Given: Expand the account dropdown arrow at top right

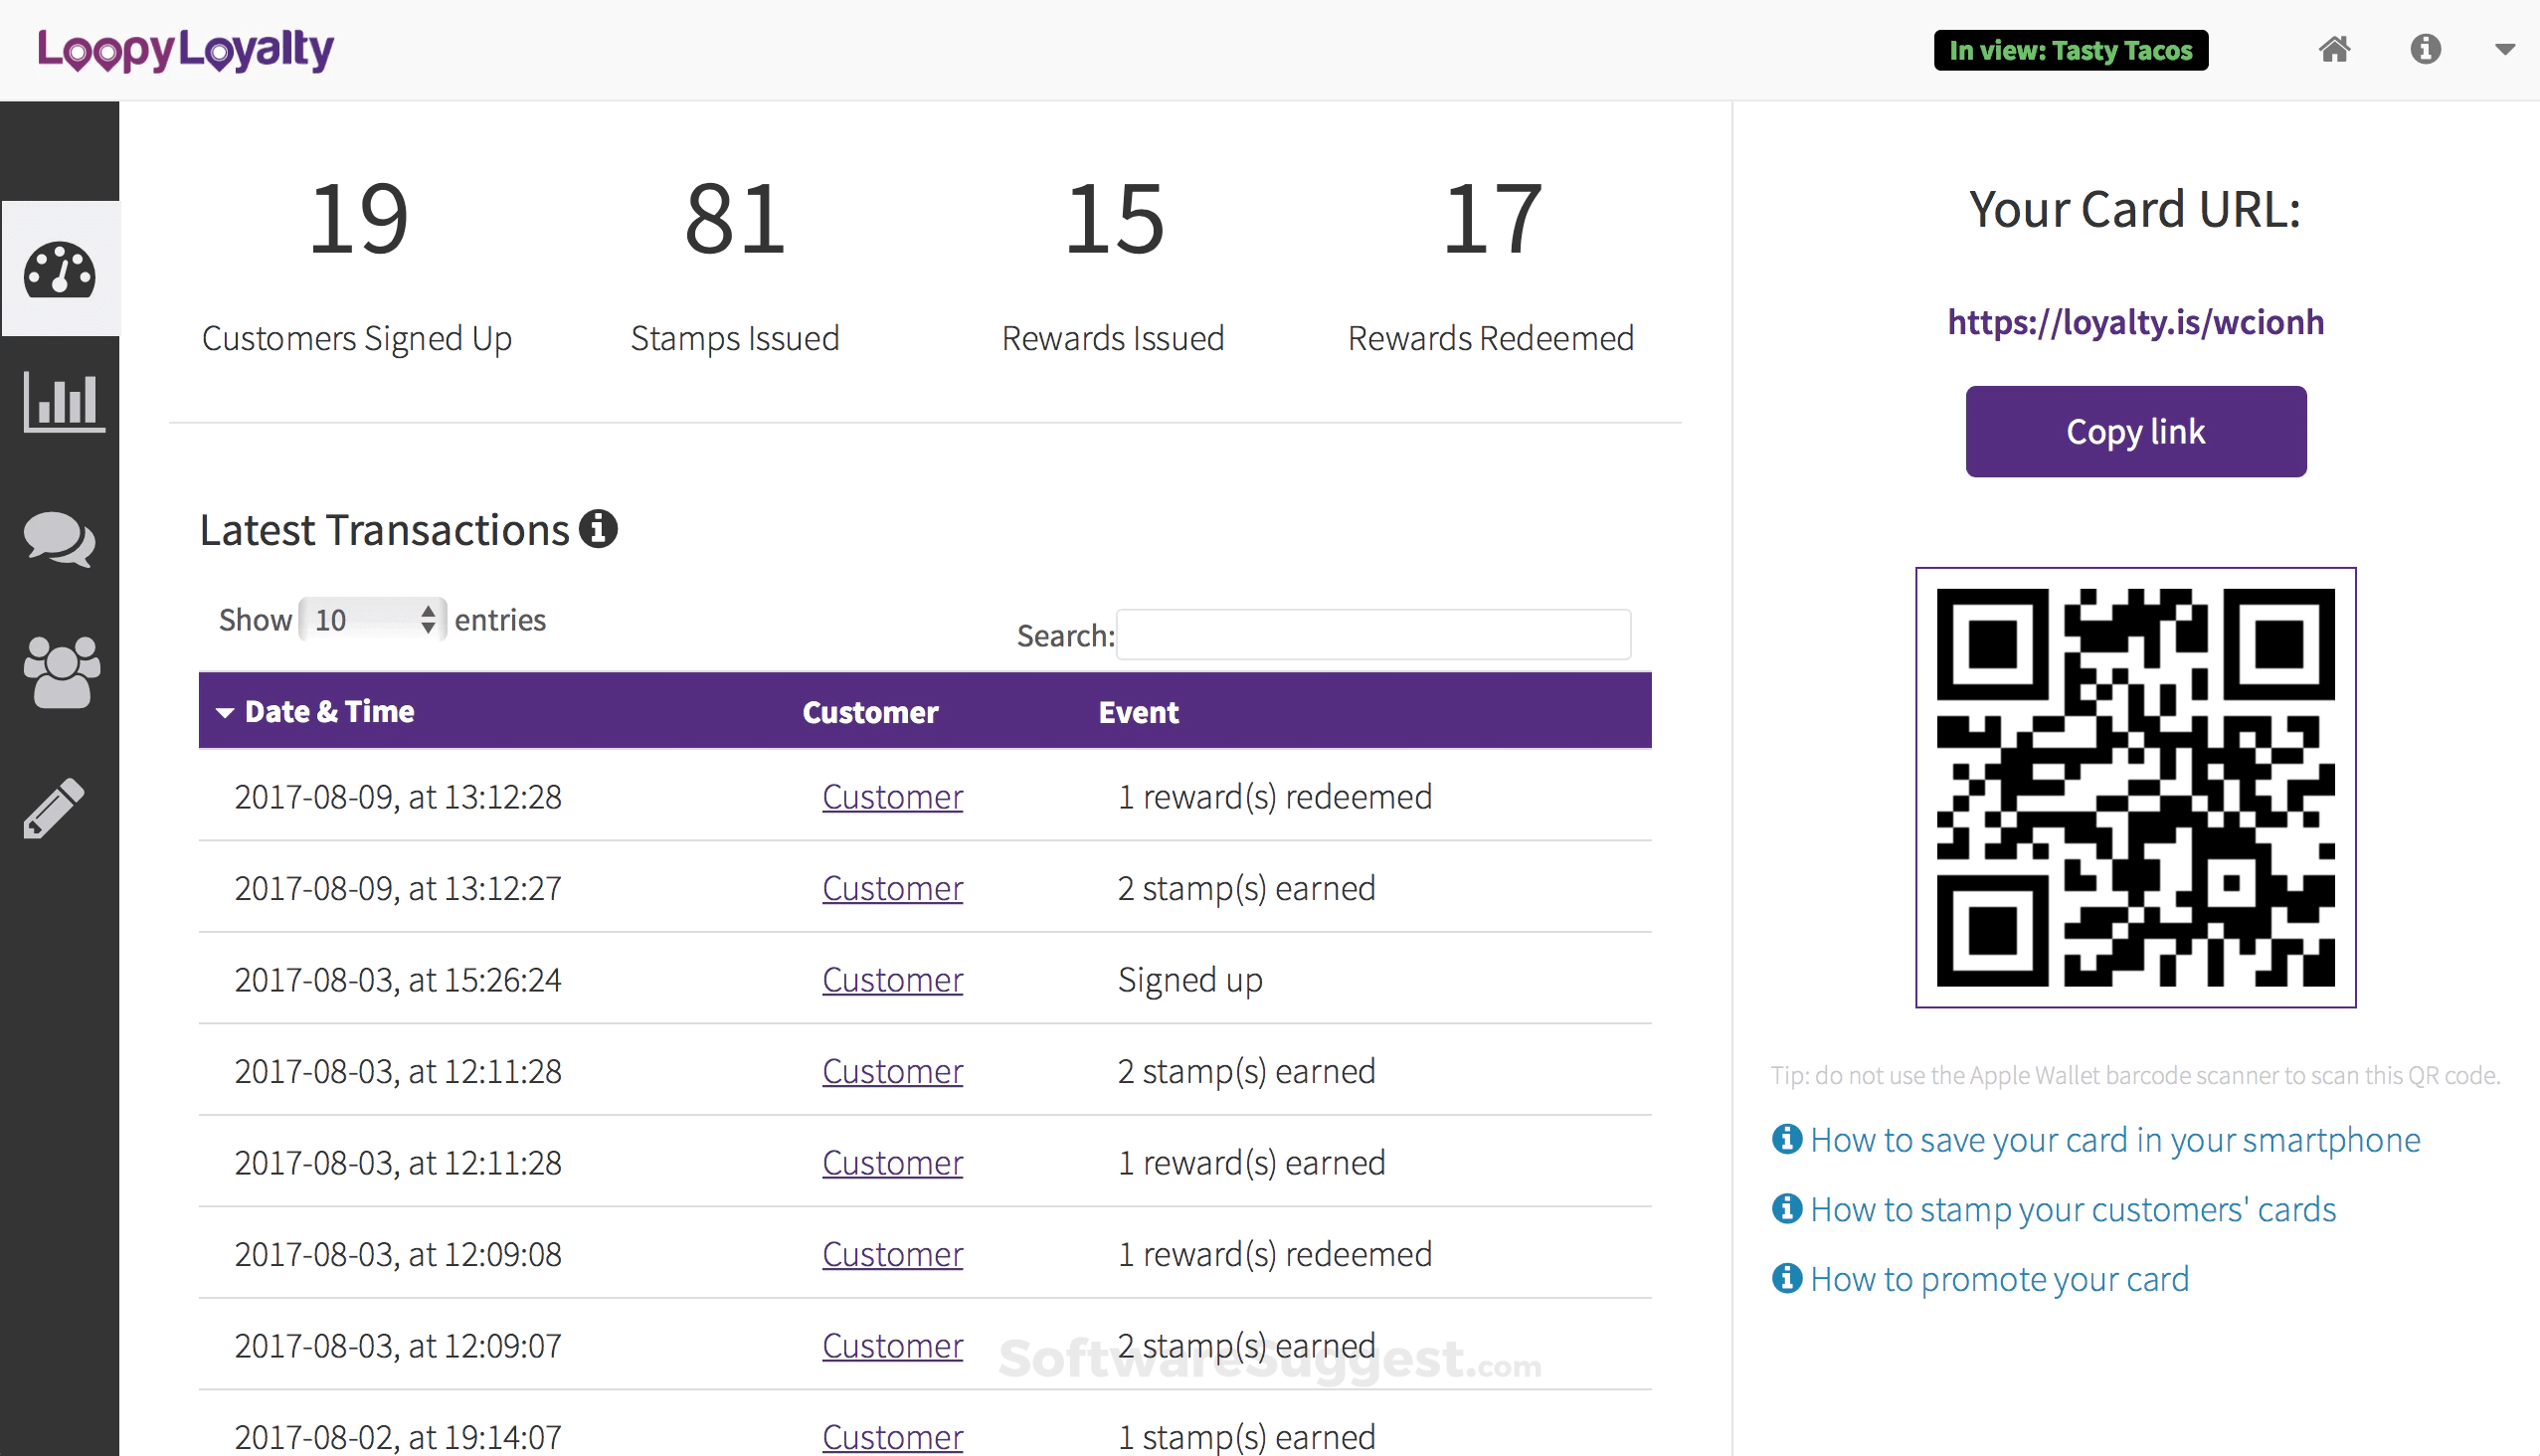Looking at the screenshot, I should [2504, 49].
